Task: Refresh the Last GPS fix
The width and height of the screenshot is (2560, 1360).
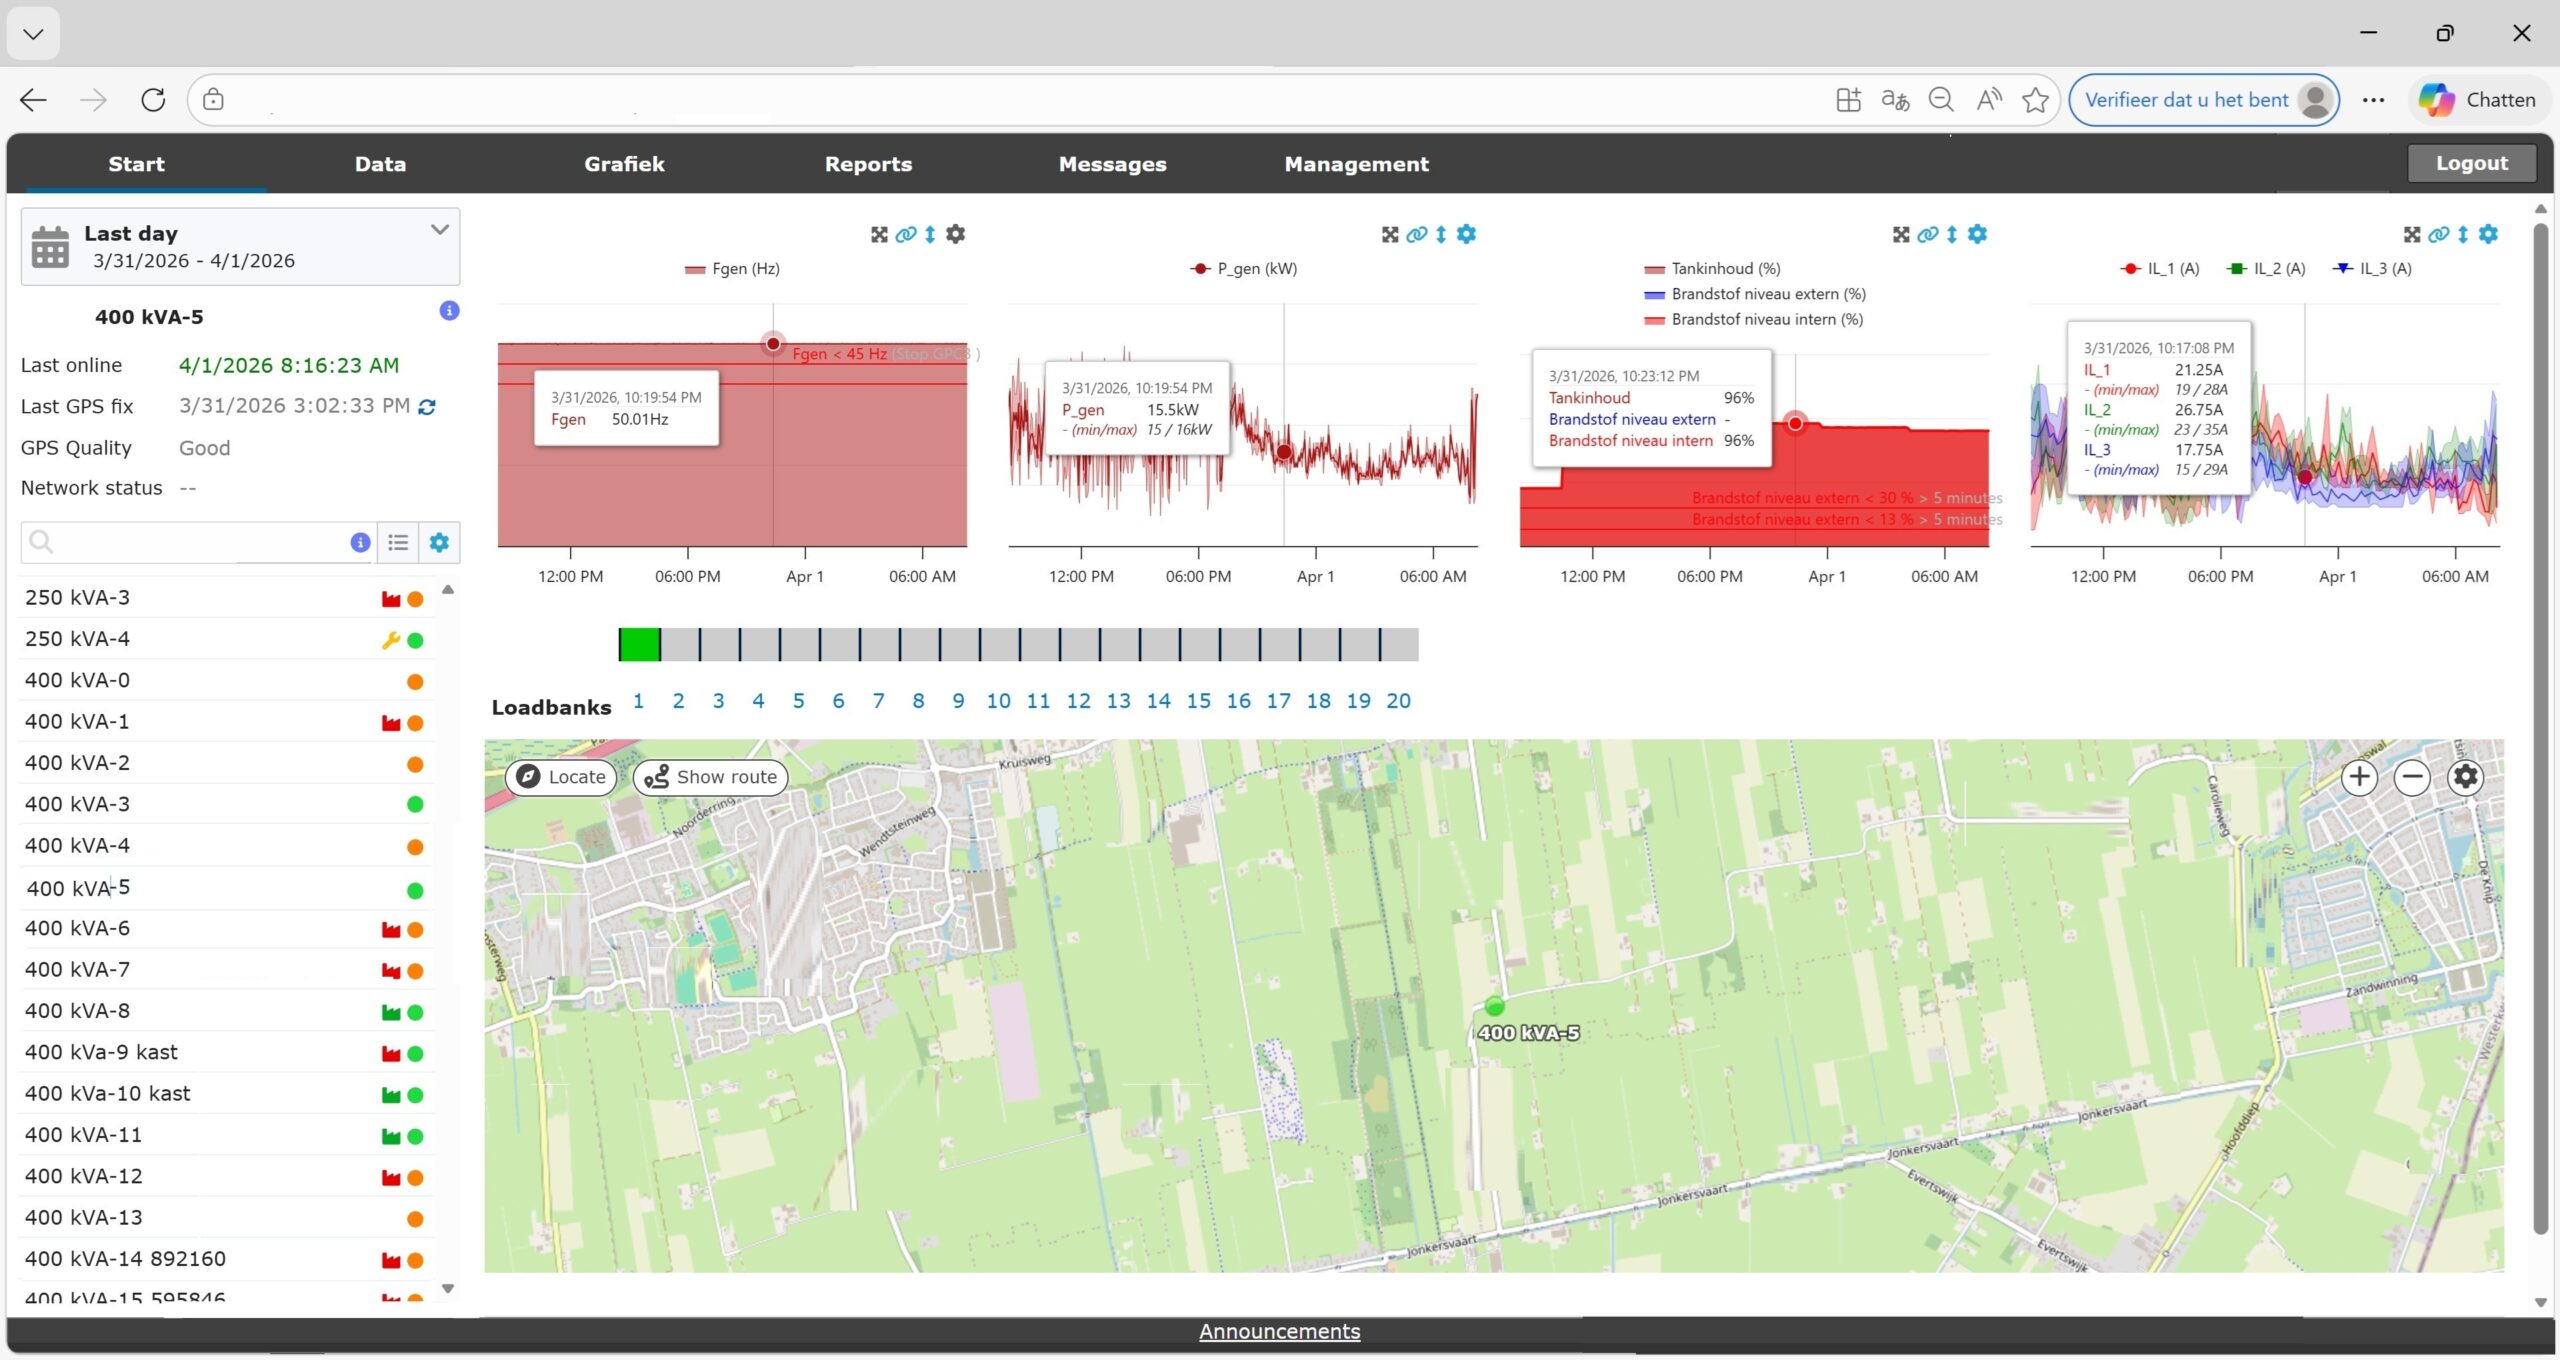Action: [x=427, y=407]
